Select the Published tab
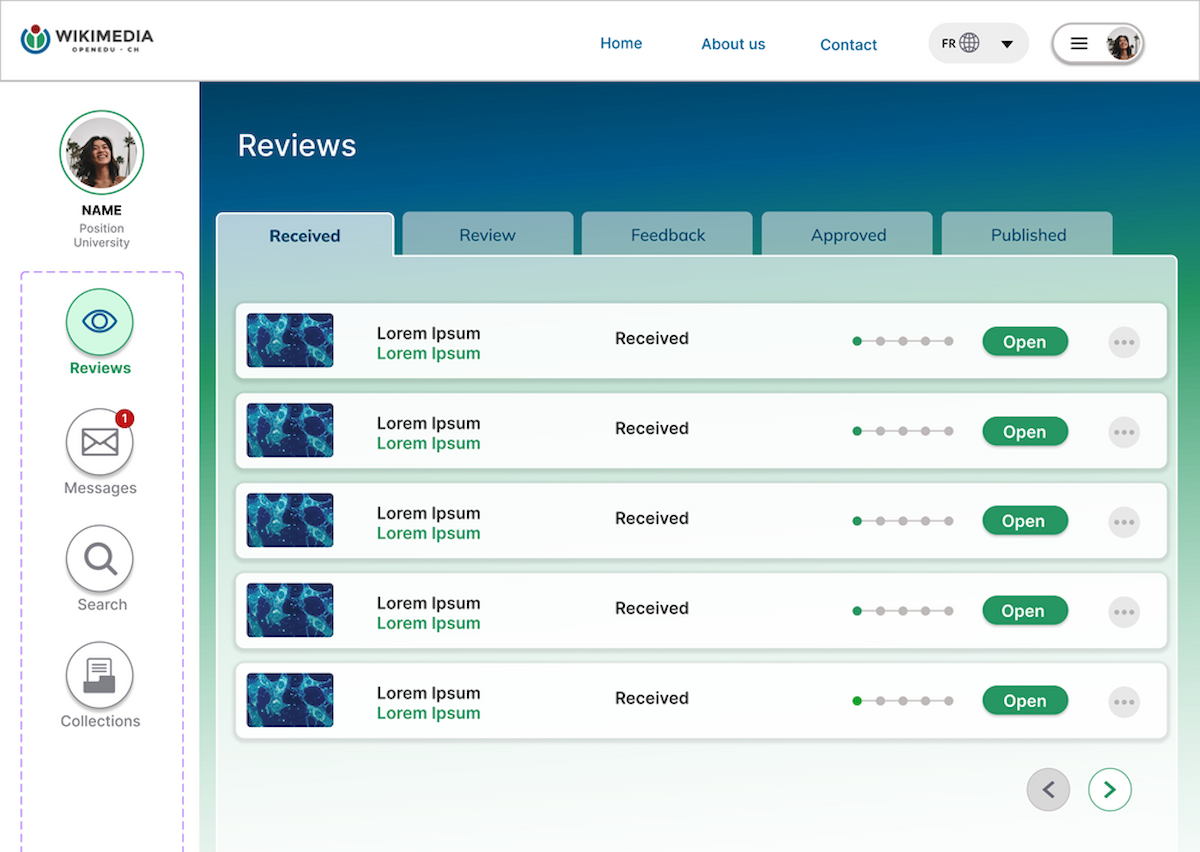1200x852 pixels. coord(1028,235)
